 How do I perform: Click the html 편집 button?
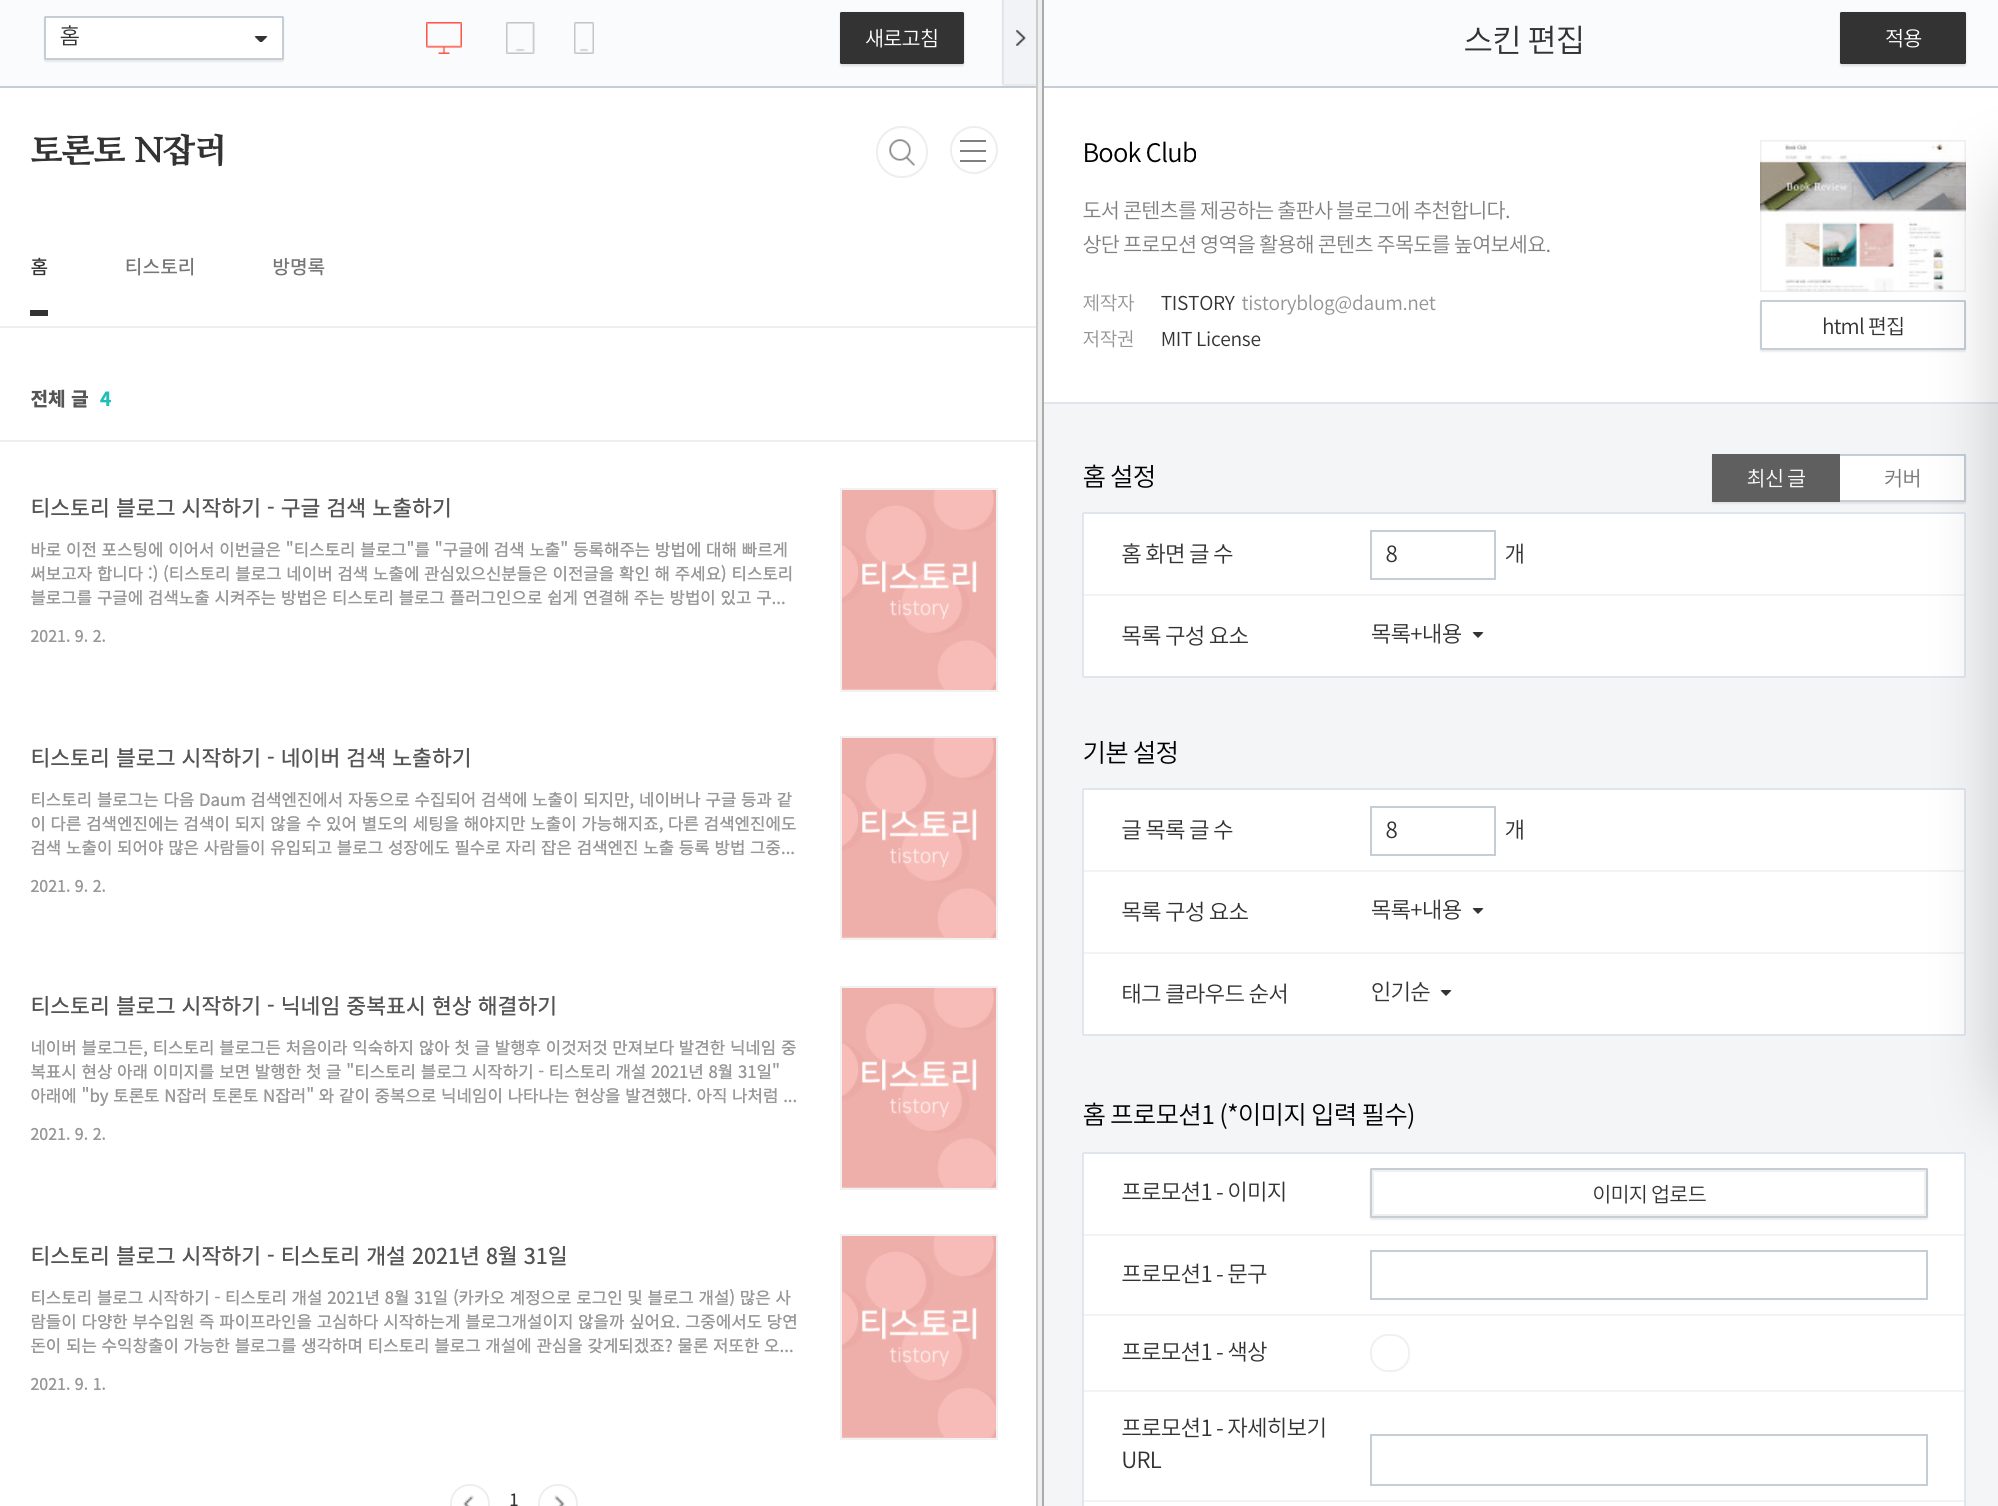1862,326
